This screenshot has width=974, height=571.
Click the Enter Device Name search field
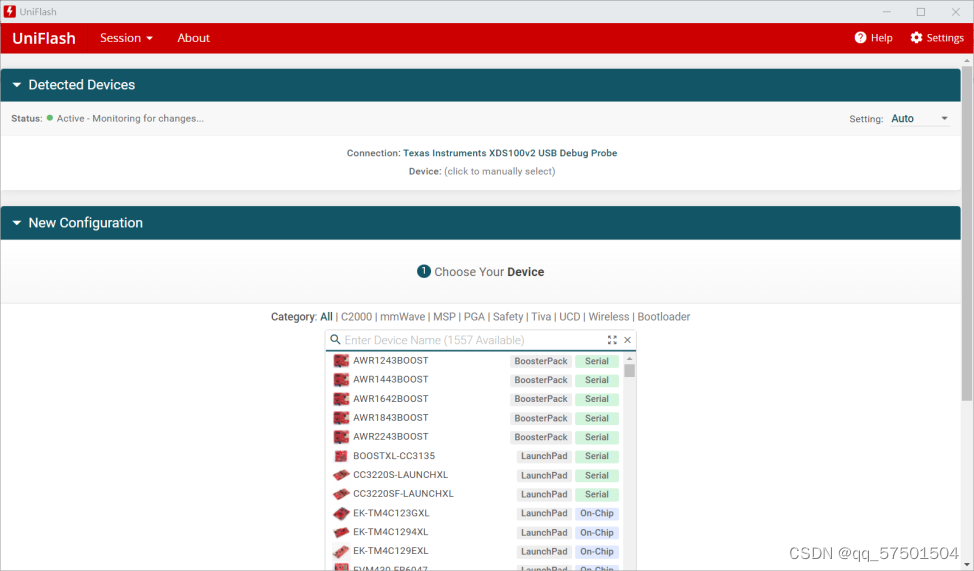coord(472,340)
